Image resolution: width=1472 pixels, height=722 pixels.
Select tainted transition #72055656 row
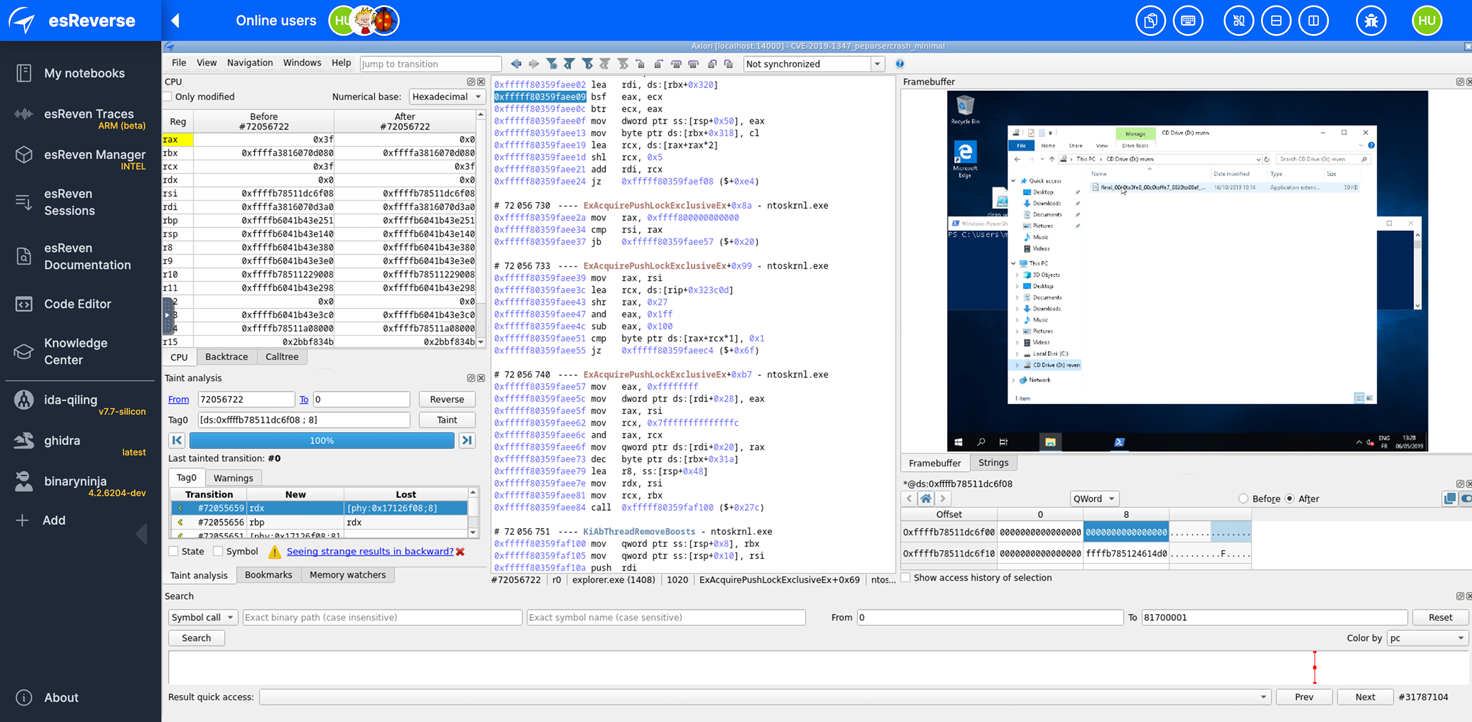click(x=320, y=522)
